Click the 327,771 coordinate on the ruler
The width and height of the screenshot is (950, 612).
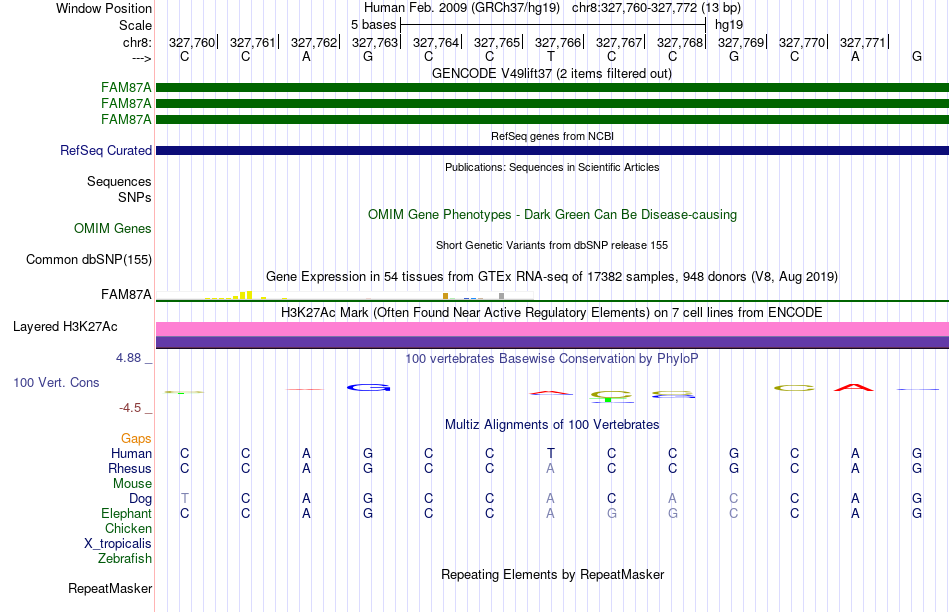point(863,42)
